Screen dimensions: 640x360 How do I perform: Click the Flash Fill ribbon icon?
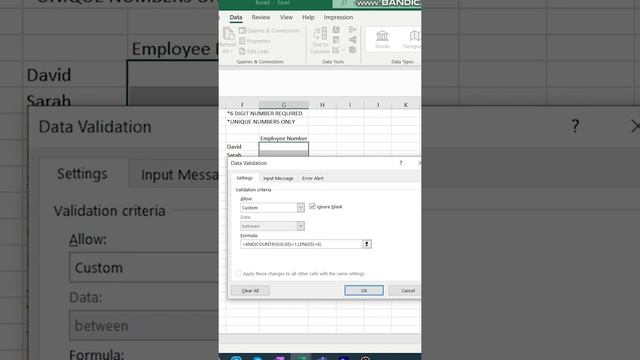[336, 30]
